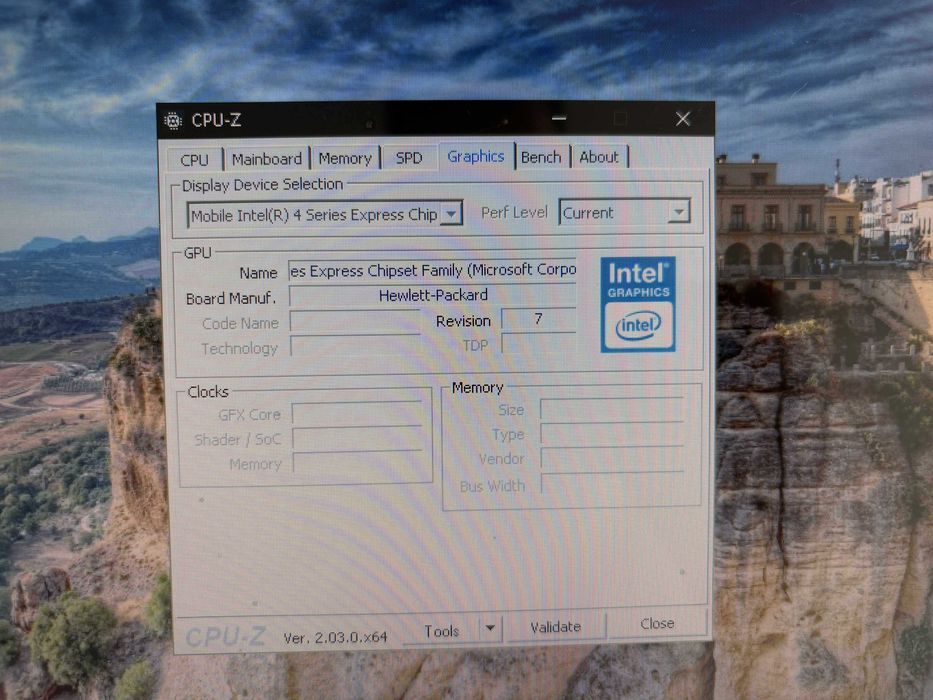Minimize the CPU-Z window

point(558,118)
